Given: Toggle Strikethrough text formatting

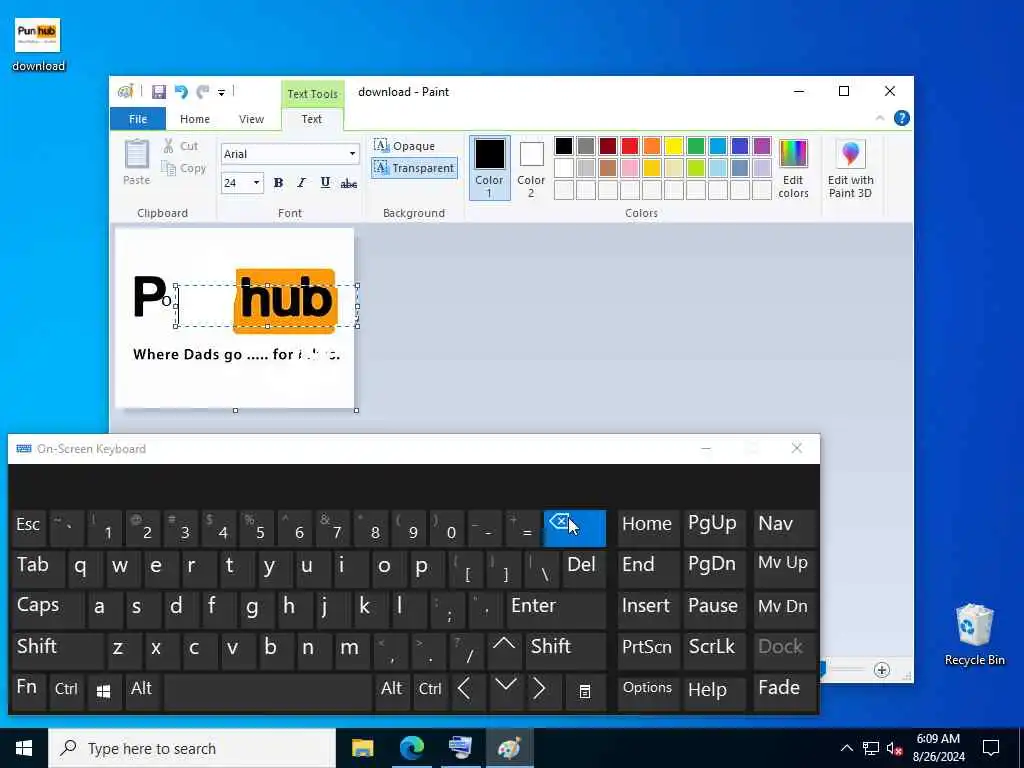Looking at the screenshot, I should point(349,184).
